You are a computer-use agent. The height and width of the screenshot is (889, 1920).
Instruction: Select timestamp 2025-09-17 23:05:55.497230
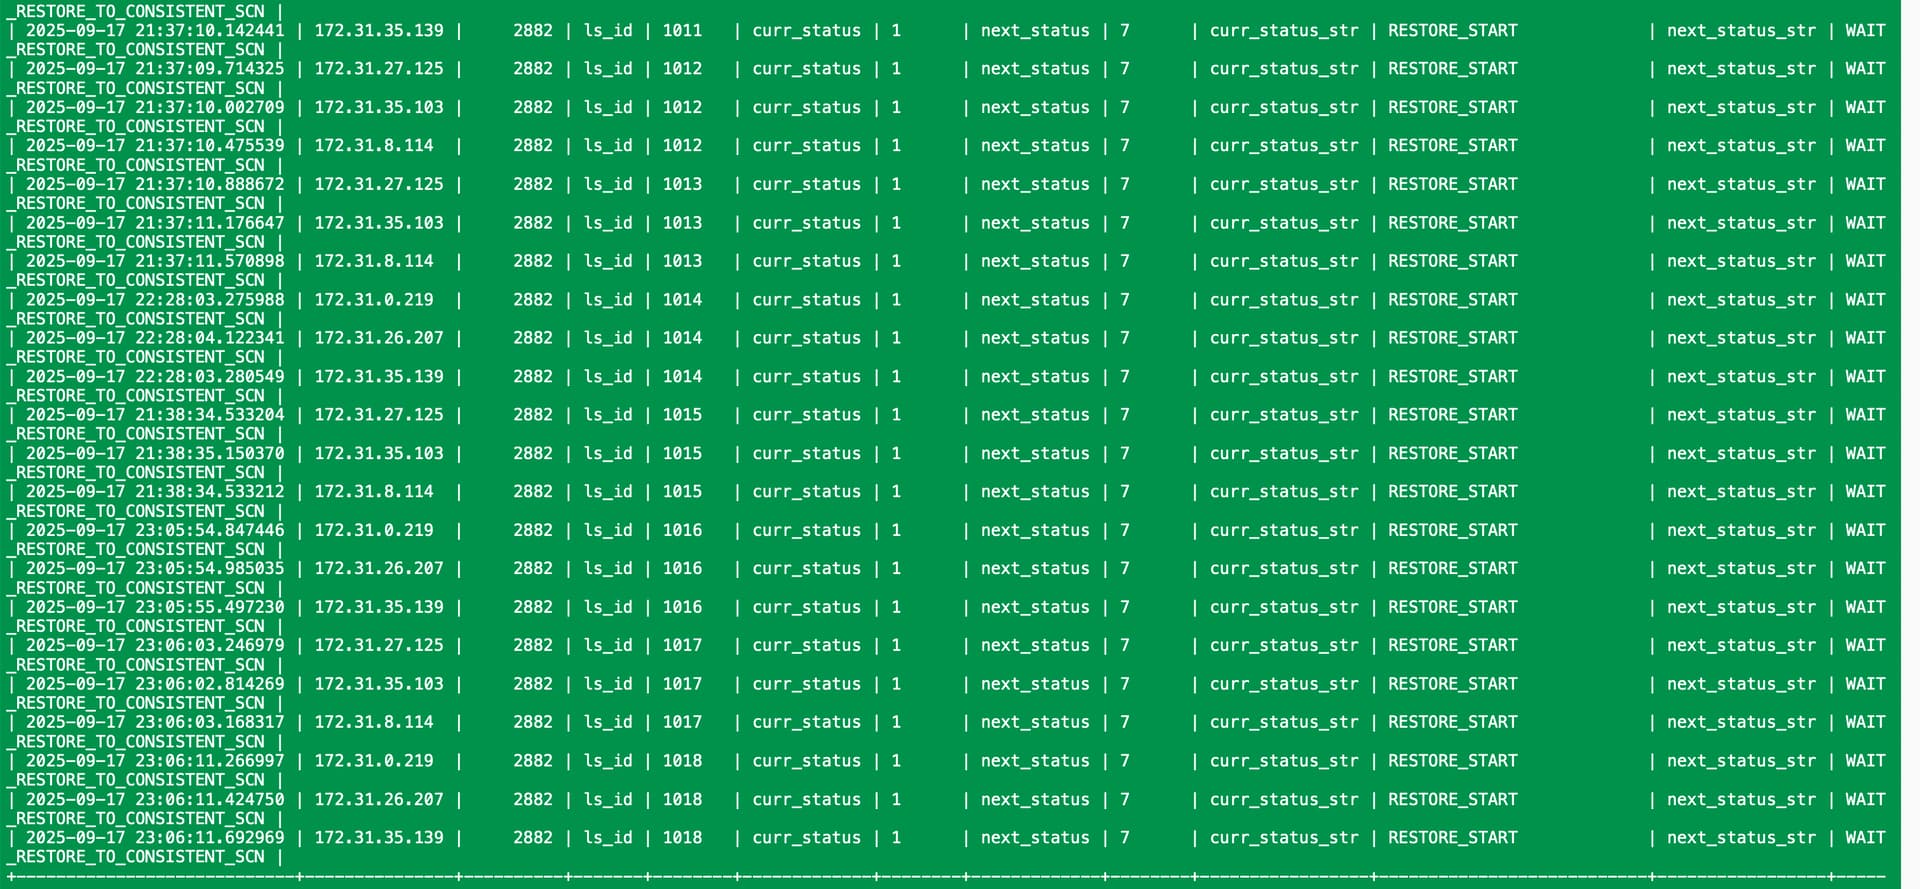click(155, 607)
